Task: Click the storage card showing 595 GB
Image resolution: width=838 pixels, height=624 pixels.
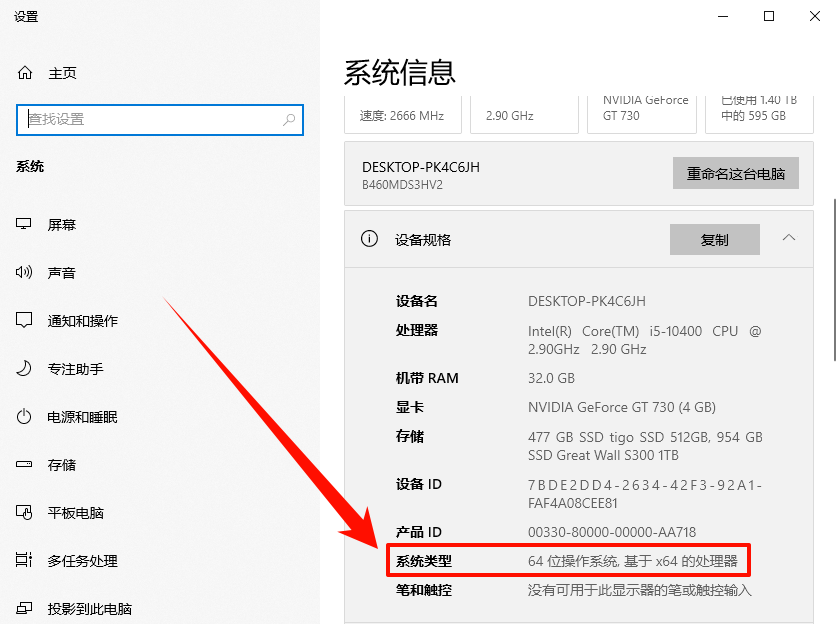Action: 759,115
